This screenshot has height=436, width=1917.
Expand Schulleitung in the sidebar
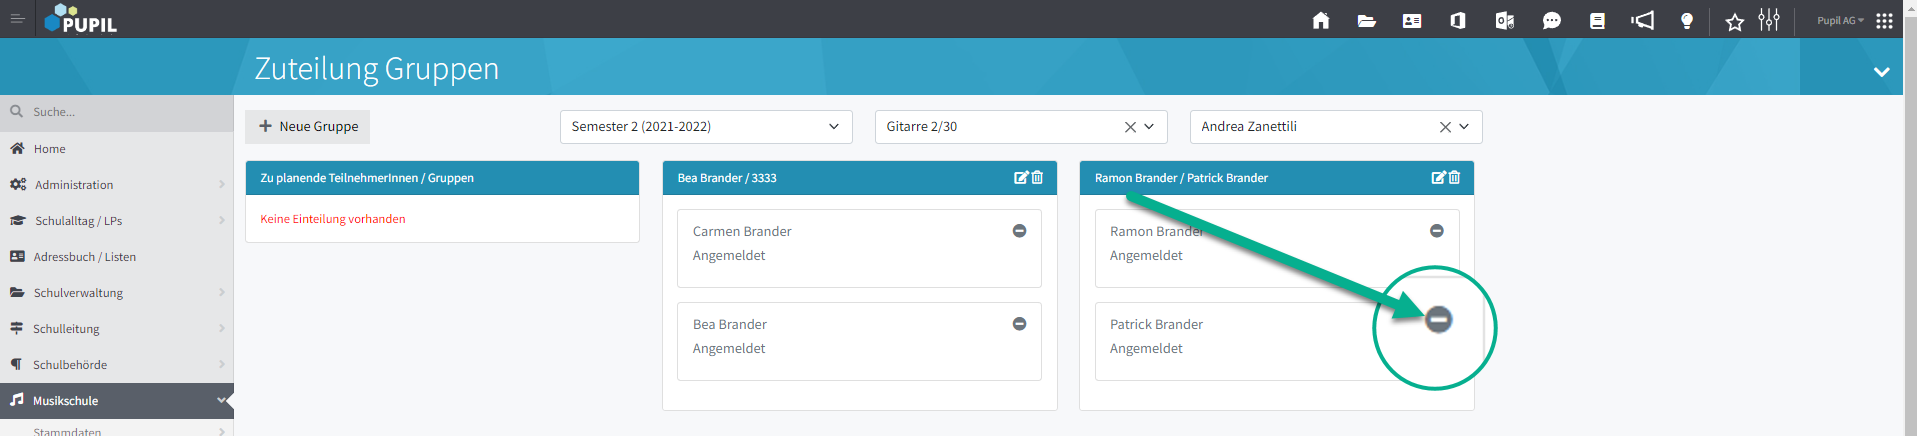(117, 329)
